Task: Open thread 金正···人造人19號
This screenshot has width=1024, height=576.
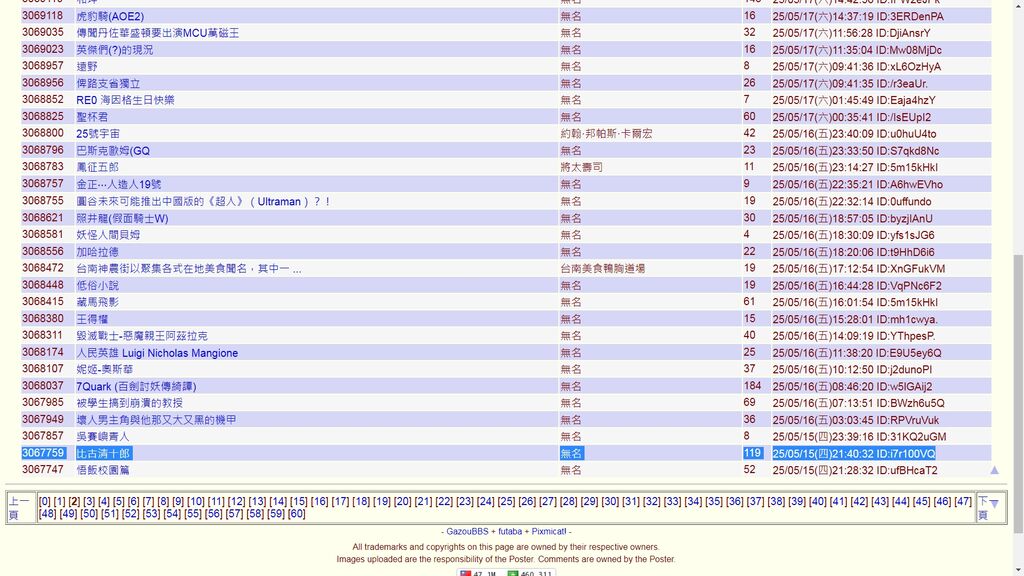Action: [119, 184]
